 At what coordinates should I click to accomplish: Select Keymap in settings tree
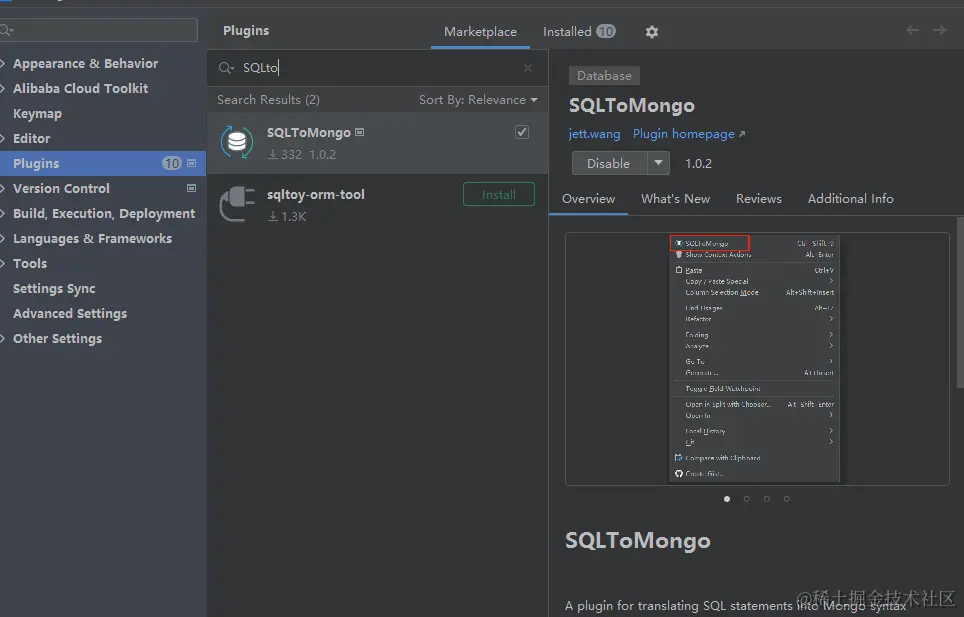tap(38, 114)
